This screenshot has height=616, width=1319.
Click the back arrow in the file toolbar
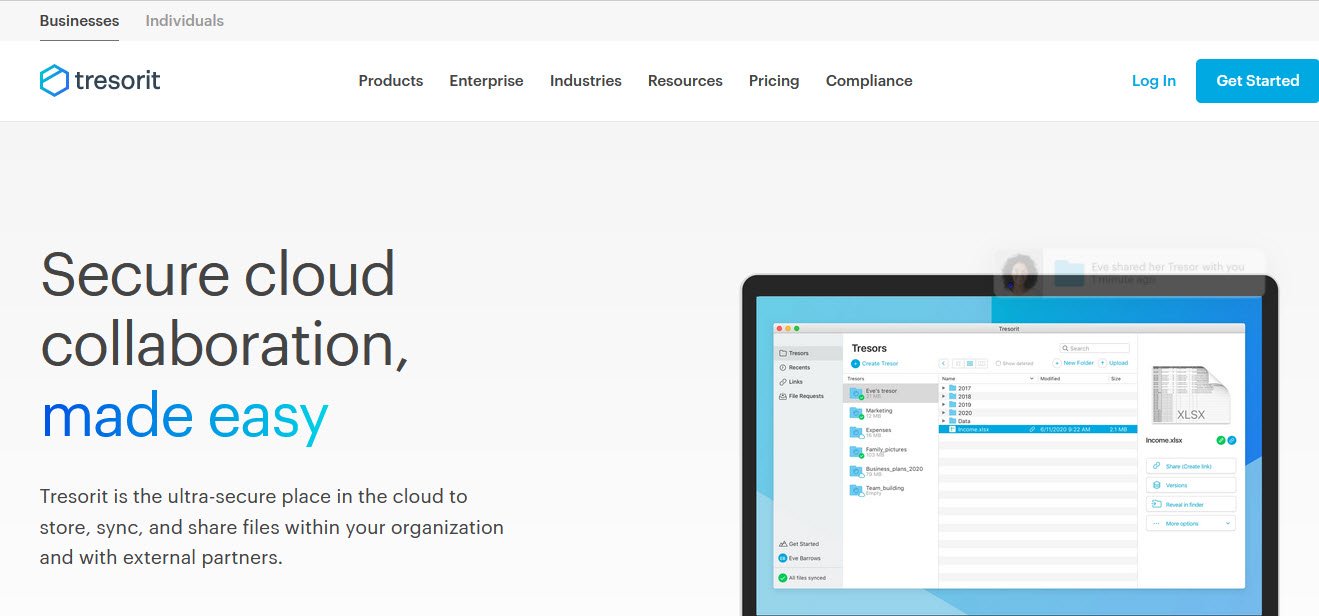pyautogui.click(x=944, y=363)
